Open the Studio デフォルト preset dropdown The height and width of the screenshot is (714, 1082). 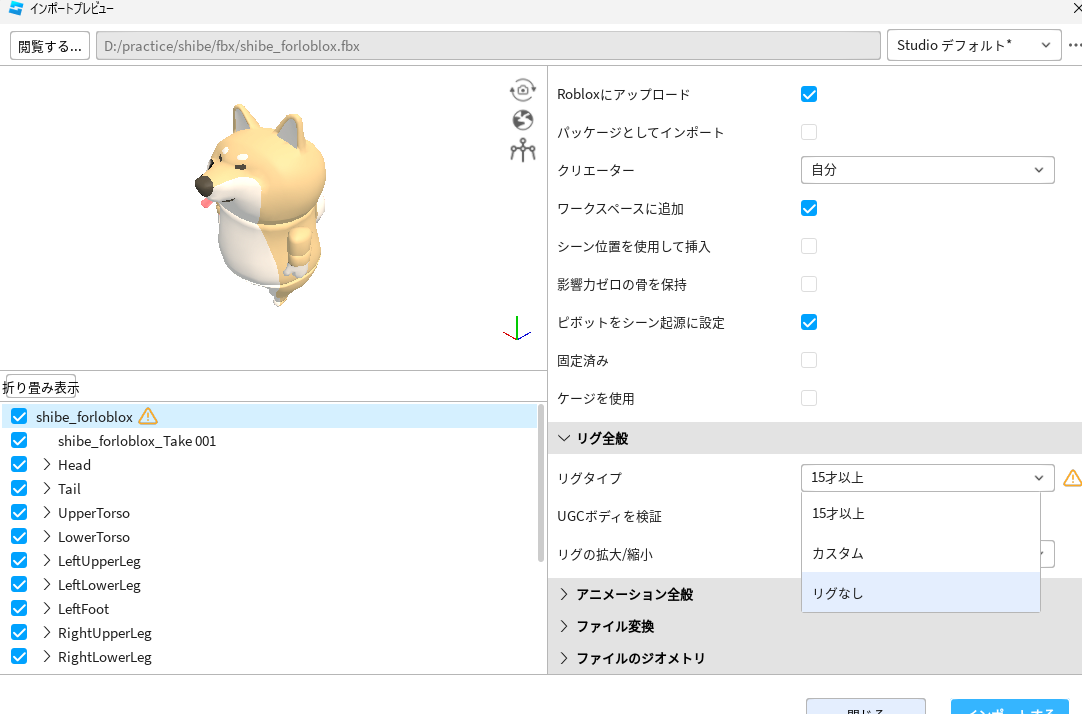974,46
